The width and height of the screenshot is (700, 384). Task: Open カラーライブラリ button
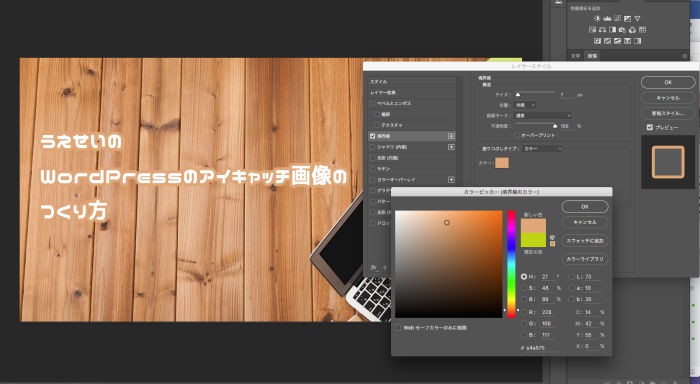(585, 259)
